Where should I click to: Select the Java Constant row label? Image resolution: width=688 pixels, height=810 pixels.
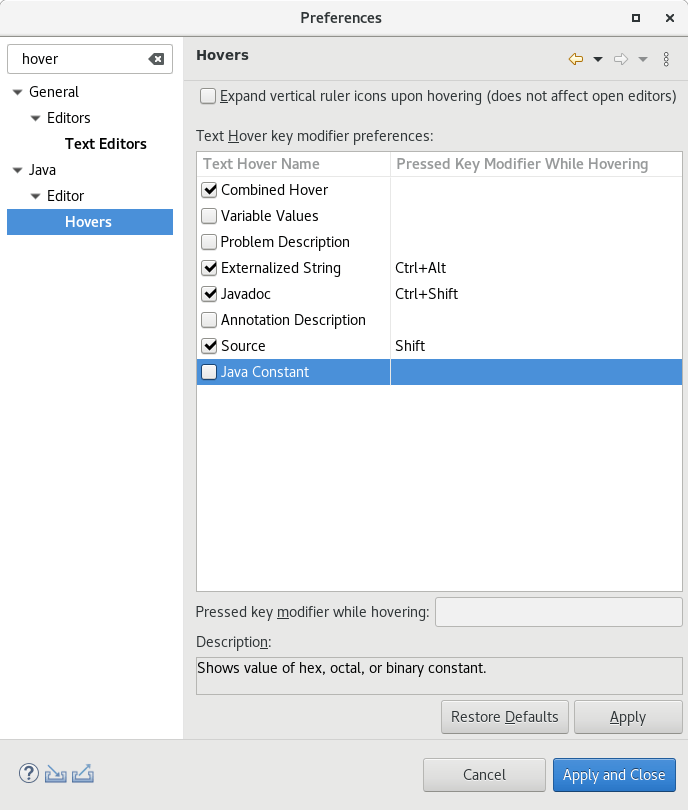(x=265, y=372)
